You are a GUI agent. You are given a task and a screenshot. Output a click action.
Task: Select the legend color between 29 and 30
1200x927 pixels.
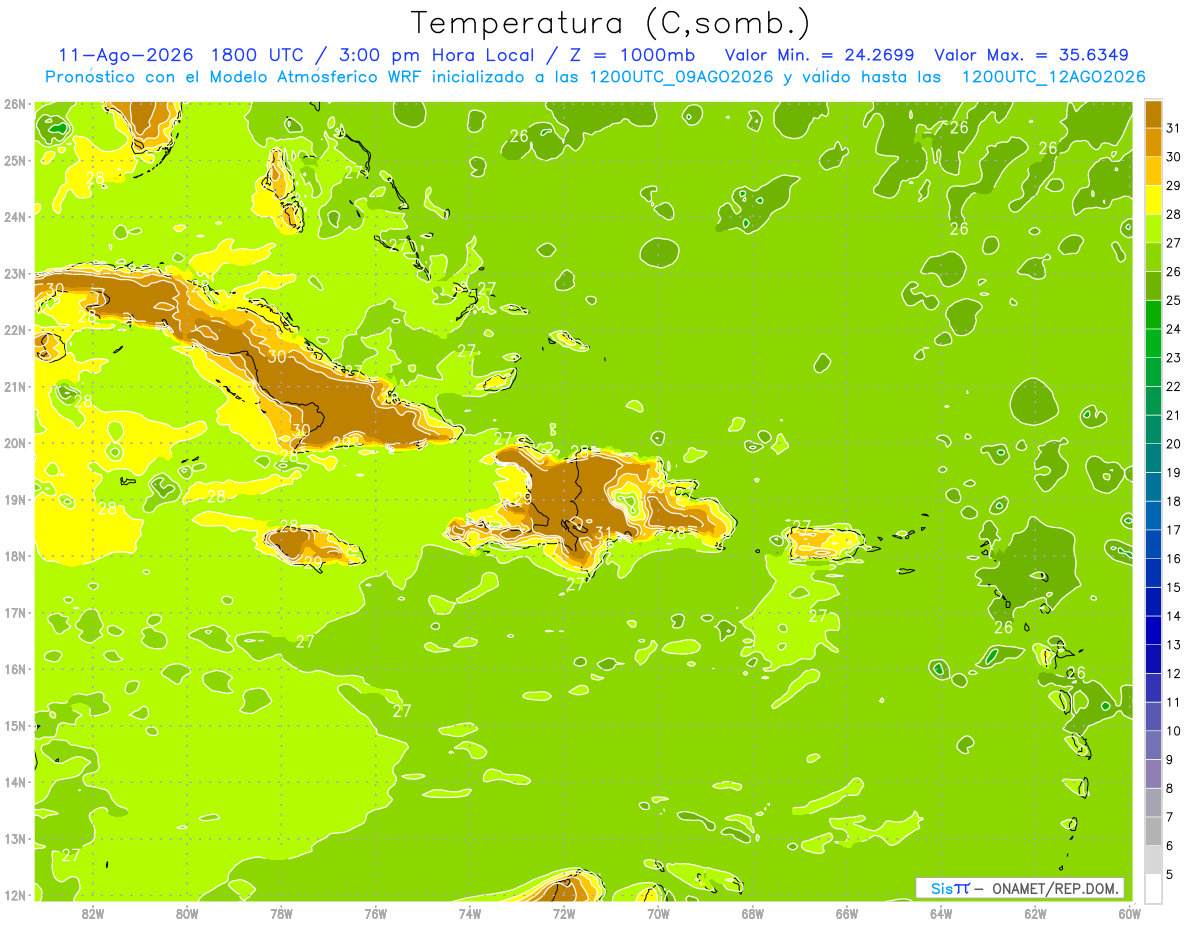click(x=1153, y=171)
